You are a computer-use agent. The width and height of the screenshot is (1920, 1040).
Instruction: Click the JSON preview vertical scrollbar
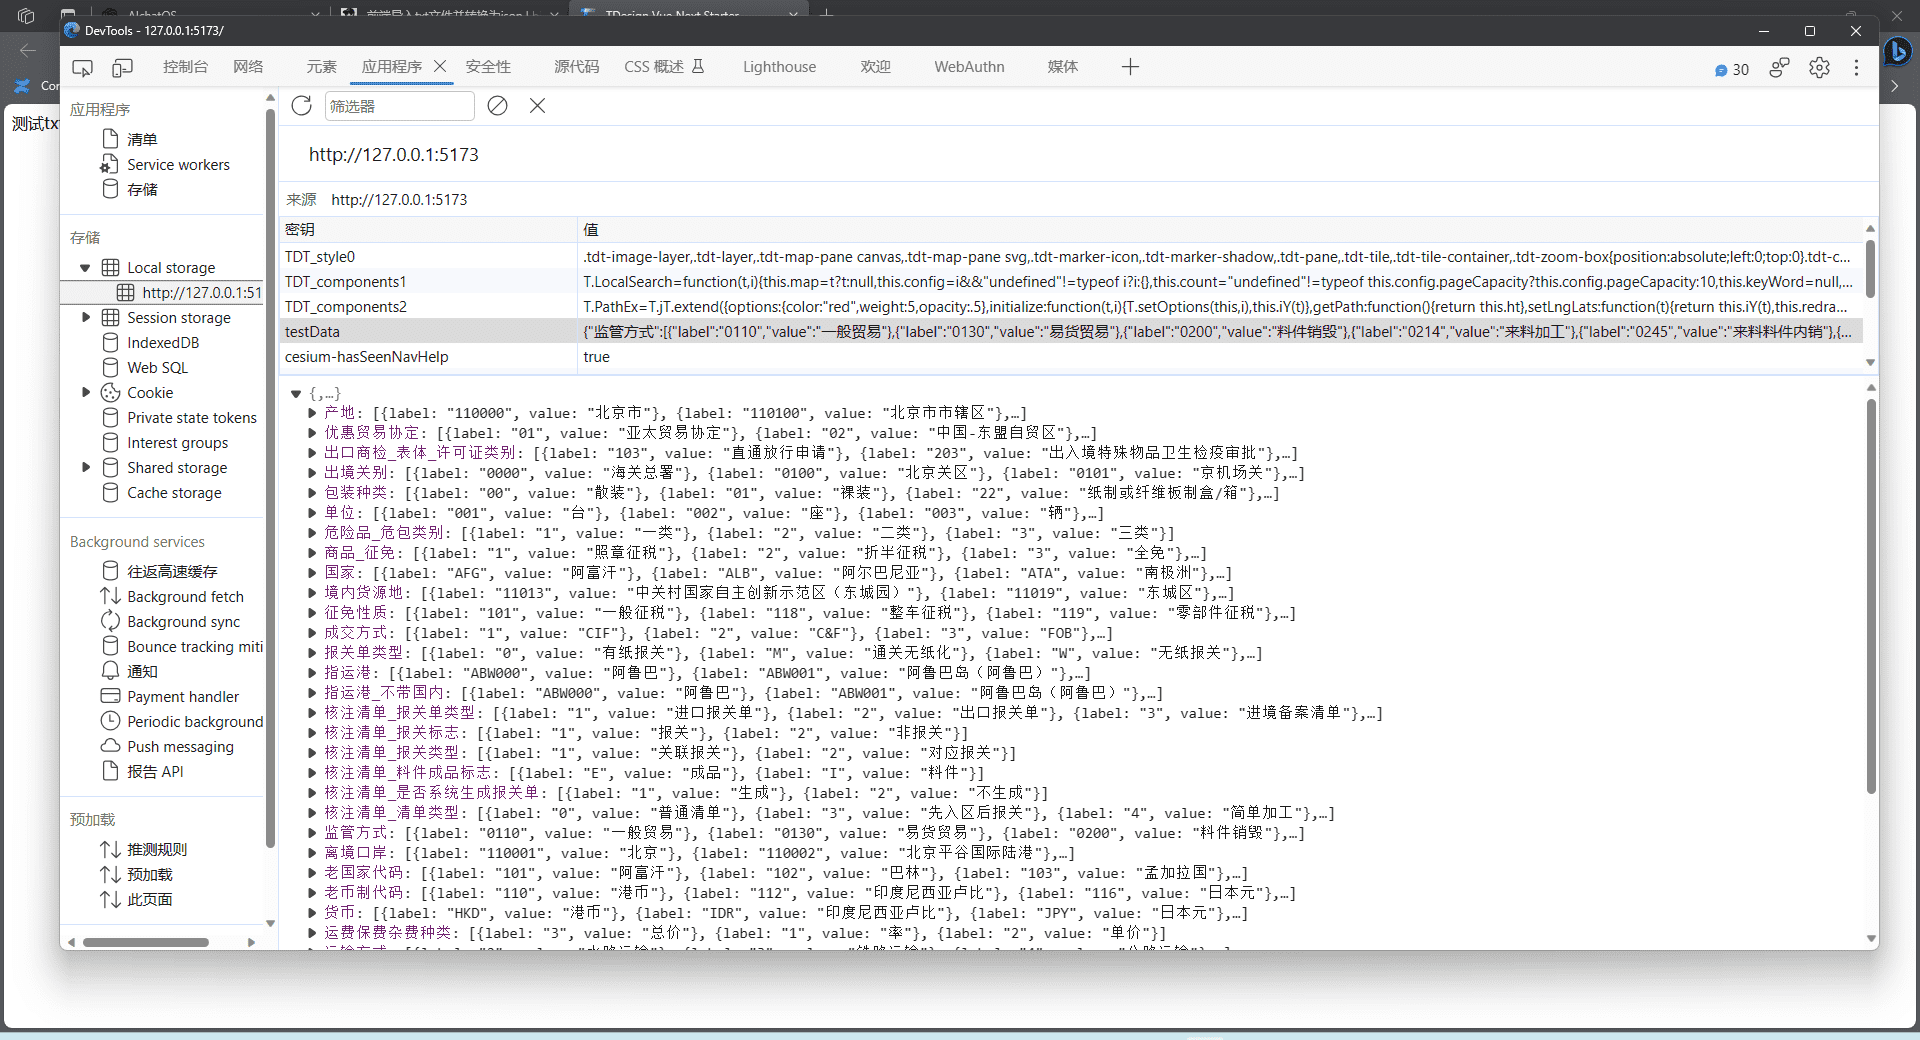1871,597
